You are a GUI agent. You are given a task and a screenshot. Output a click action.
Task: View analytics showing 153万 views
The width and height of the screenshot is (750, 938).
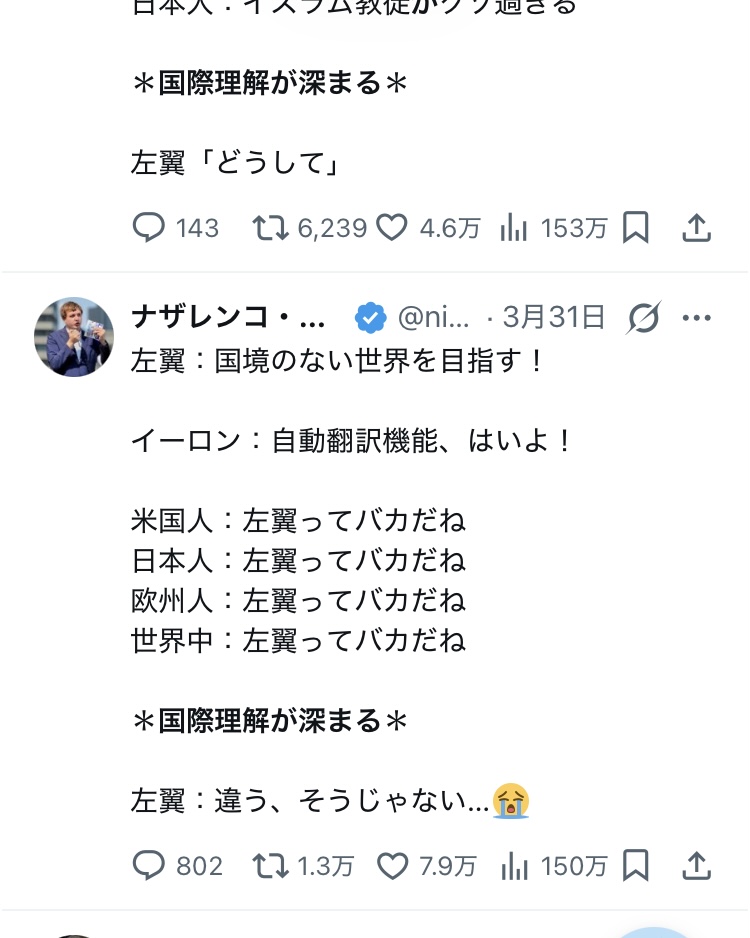pyautogui.click(x=513, y=228)
